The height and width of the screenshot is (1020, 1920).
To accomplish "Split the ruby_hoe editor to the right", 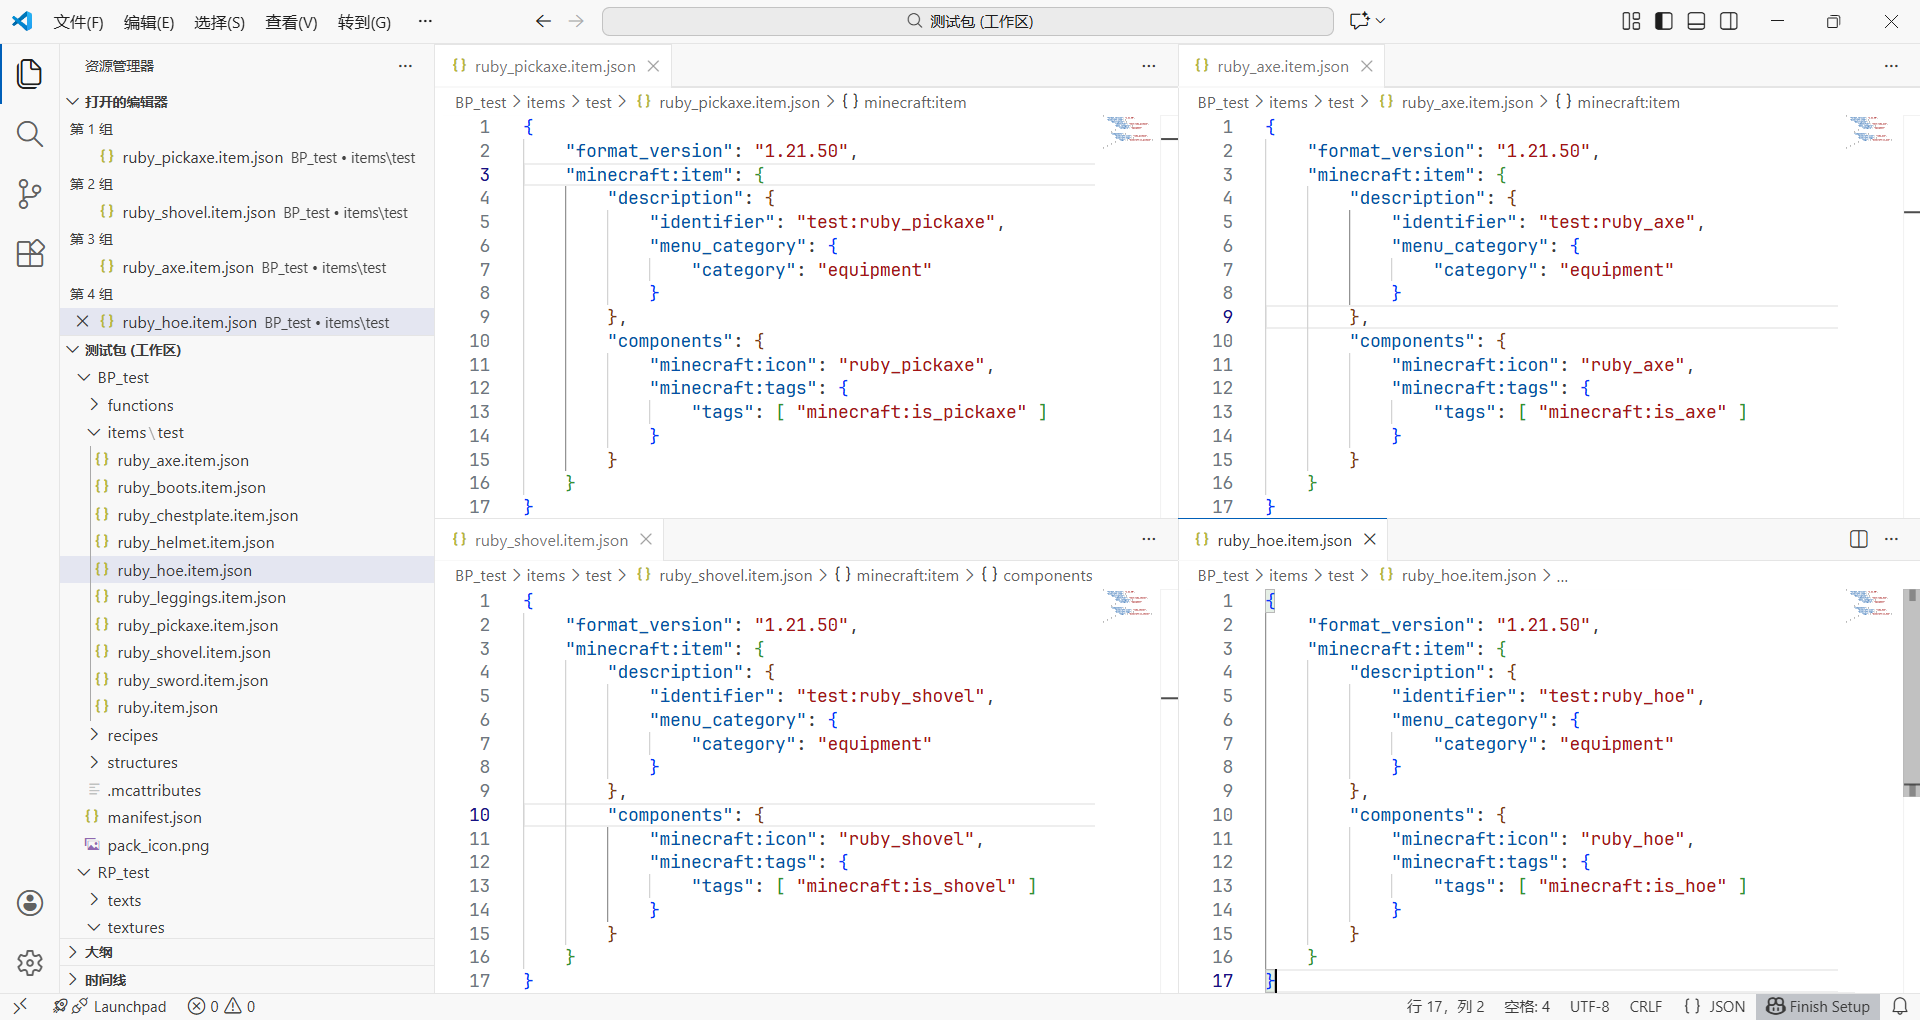I will 1858,539.
